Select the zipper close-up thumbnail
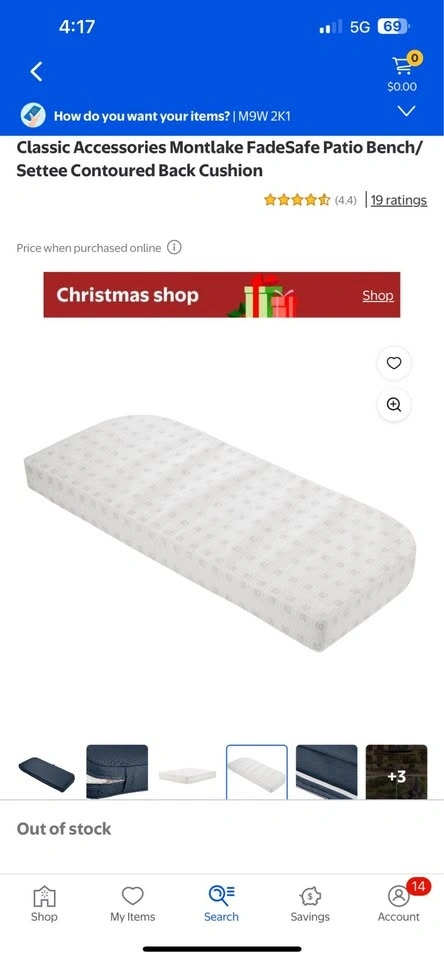The width and height of the screenshot is (444, 960). (x=117, y=771)
